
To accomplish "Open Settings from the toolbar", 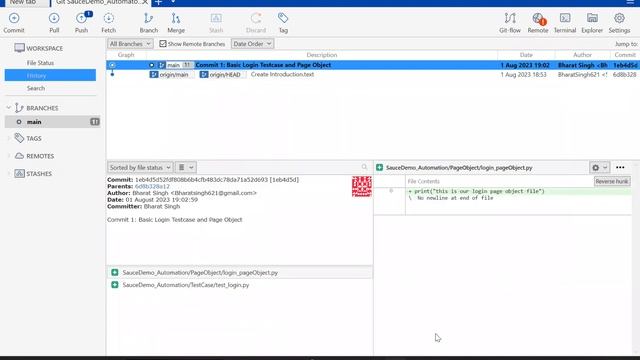I will 619,23.
